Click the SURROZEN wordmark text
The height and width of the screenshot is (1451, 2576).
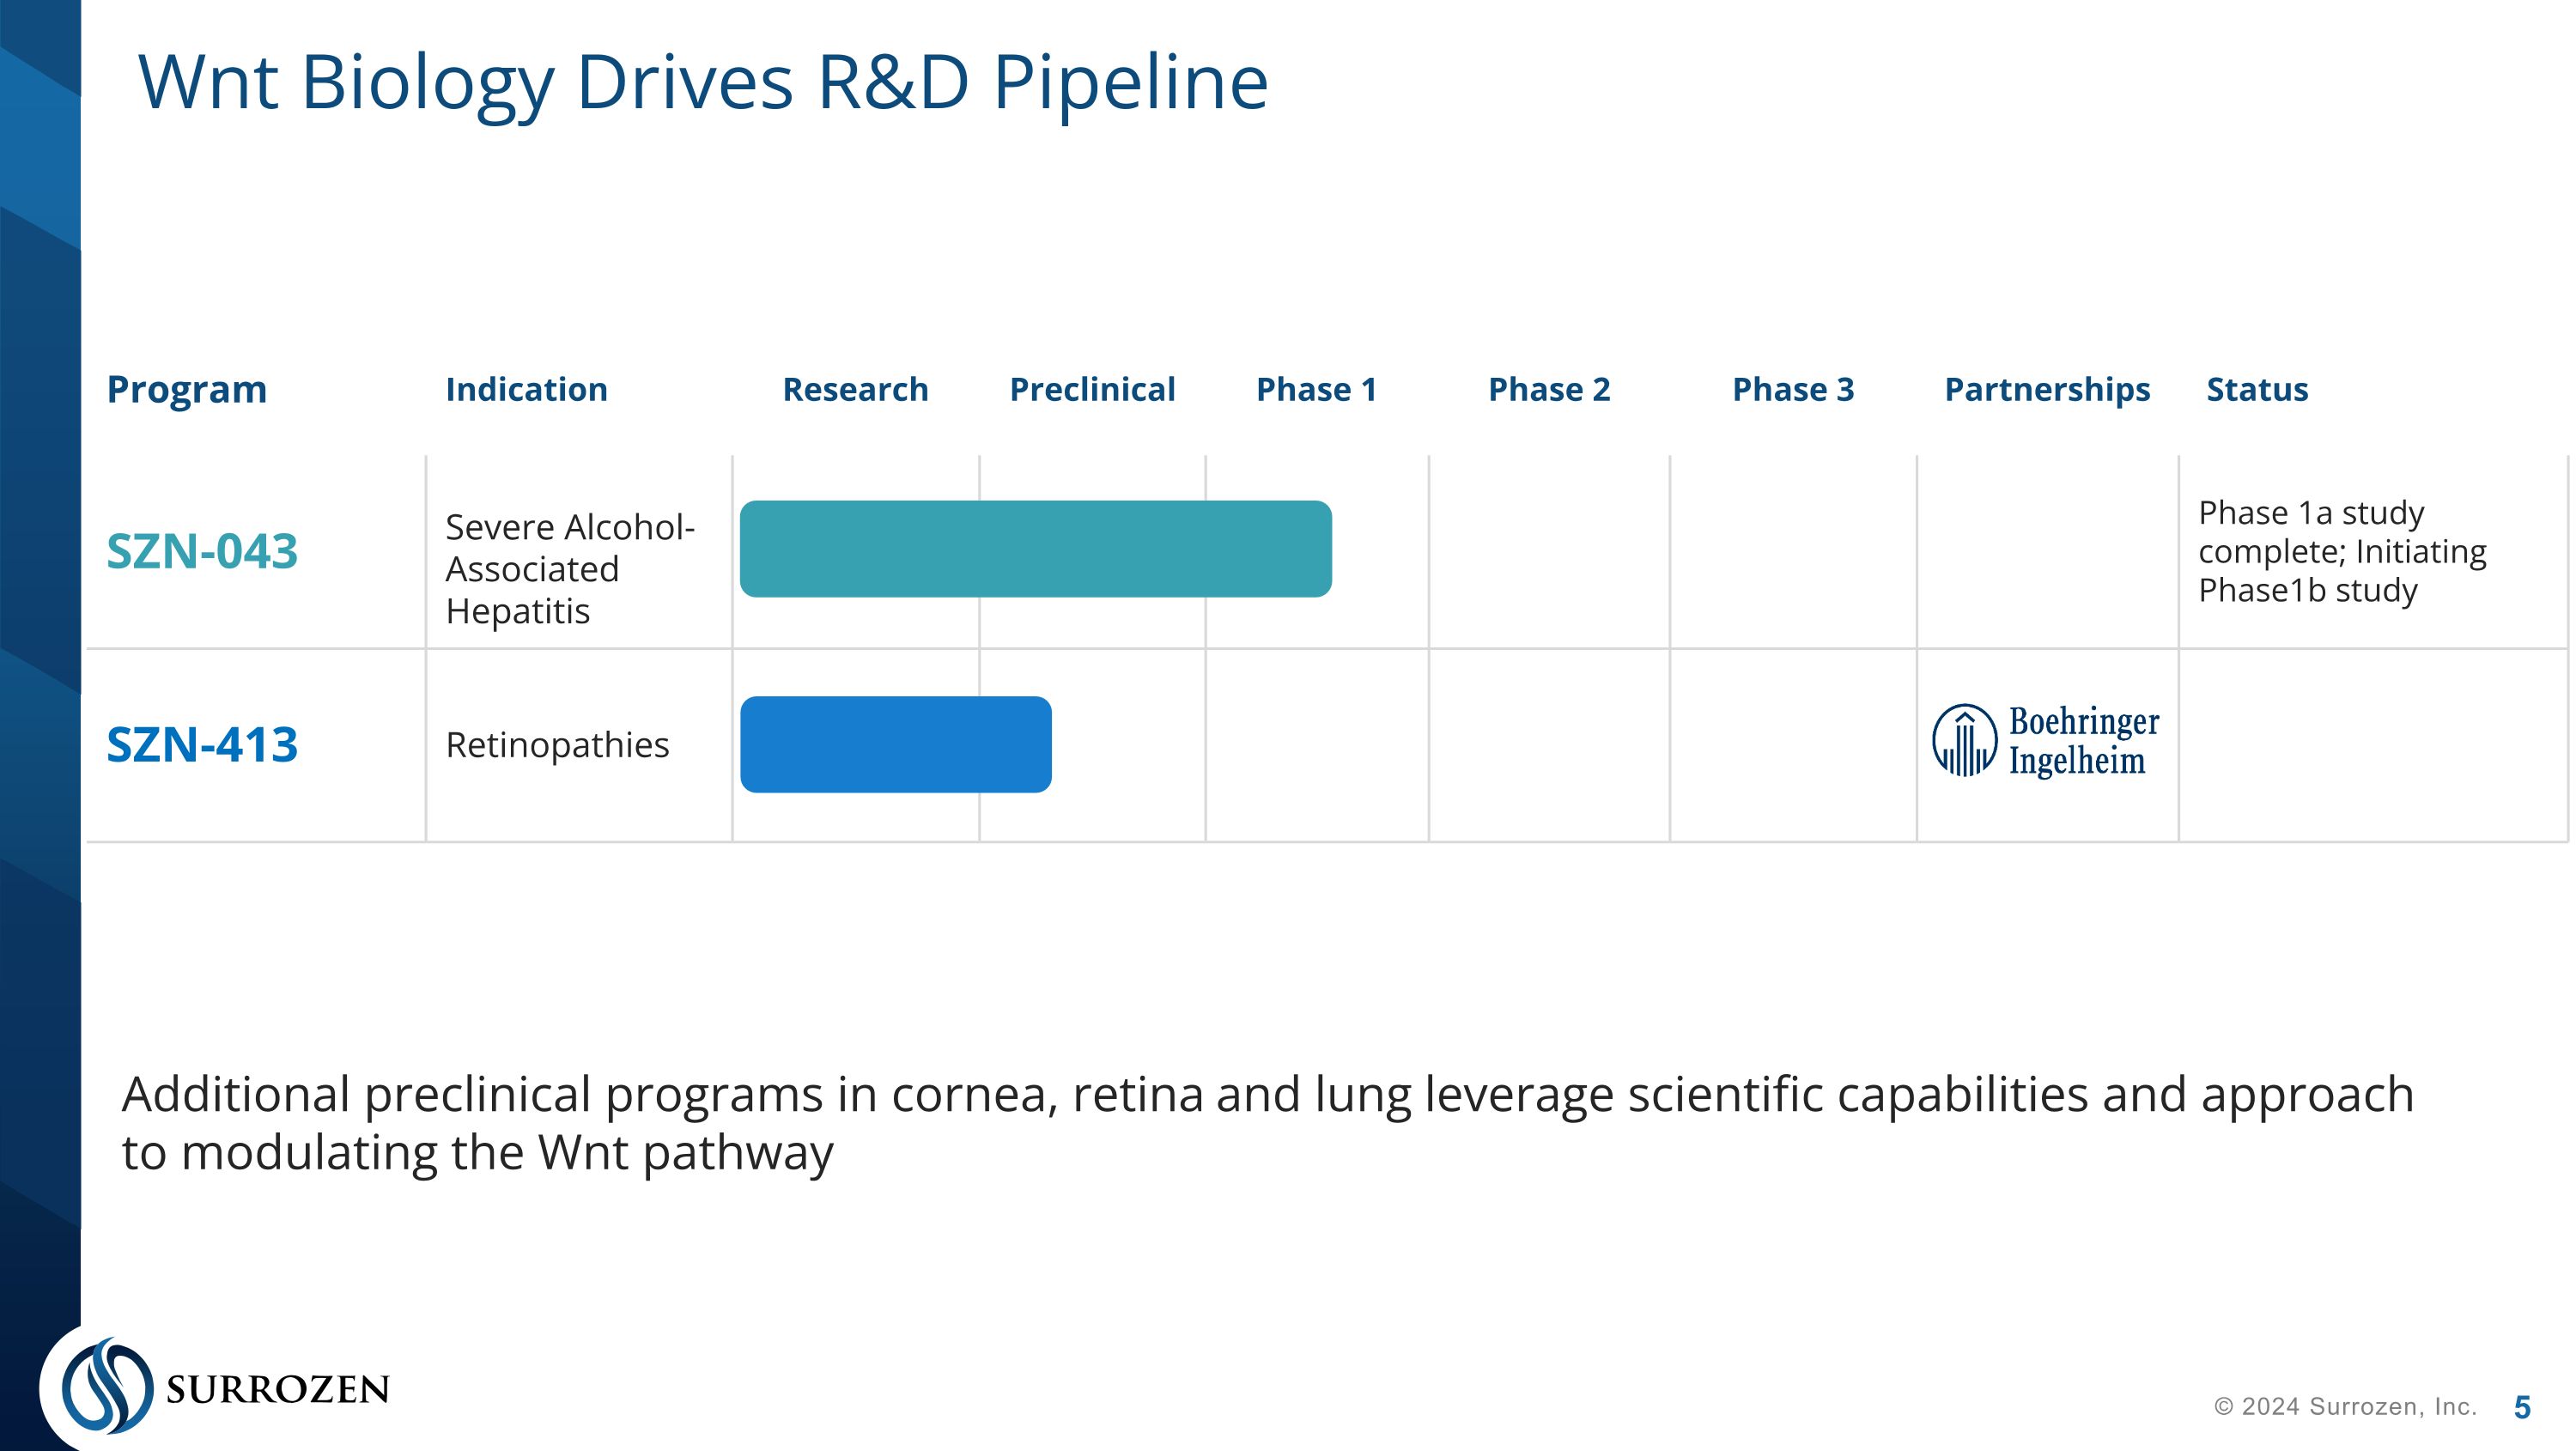pos(277,1389)
